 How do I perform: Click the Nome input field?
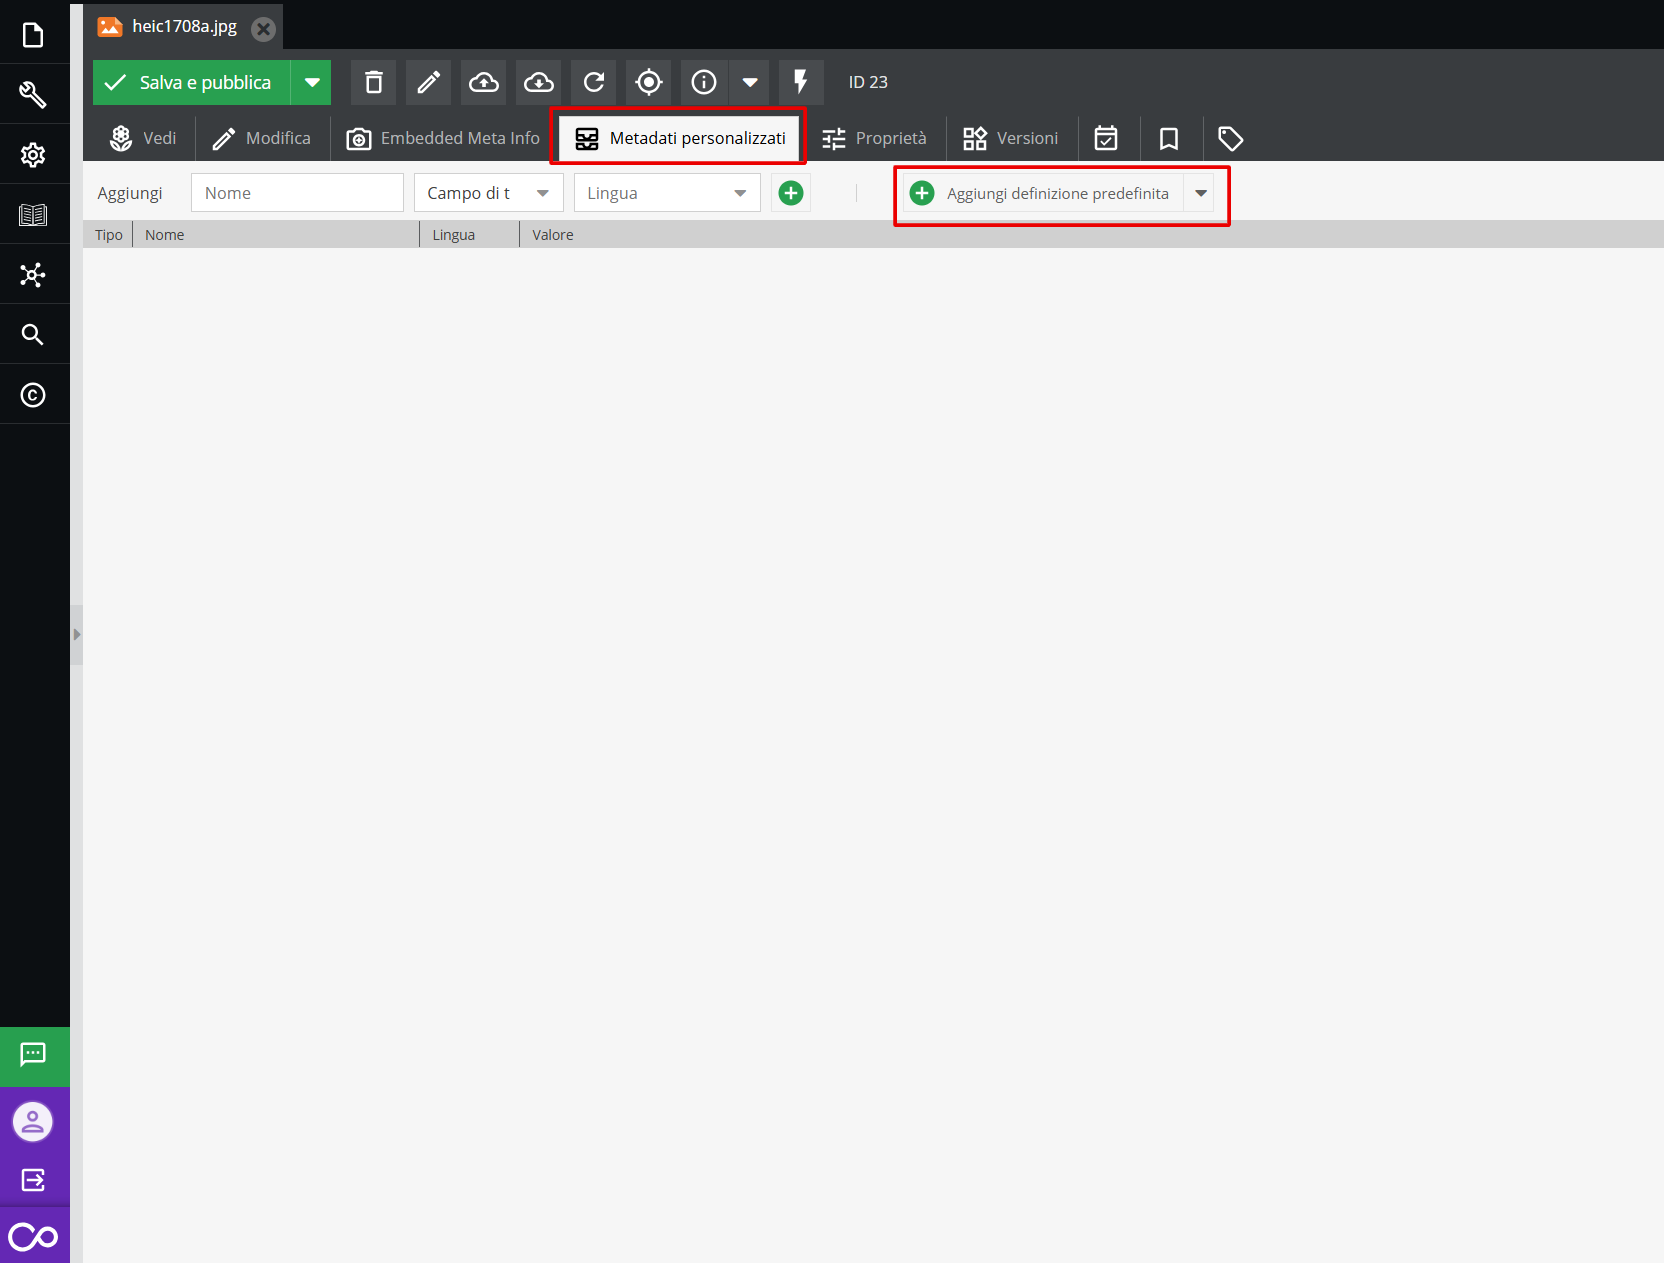(x=297, y=193)
